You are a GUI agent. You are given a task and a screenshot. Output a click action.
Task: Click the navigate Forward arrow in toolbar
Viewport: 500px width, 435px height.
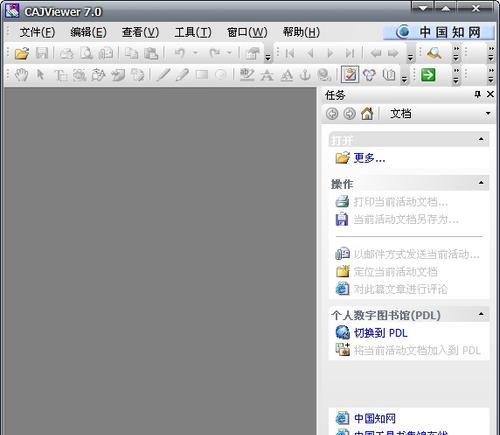393,53
